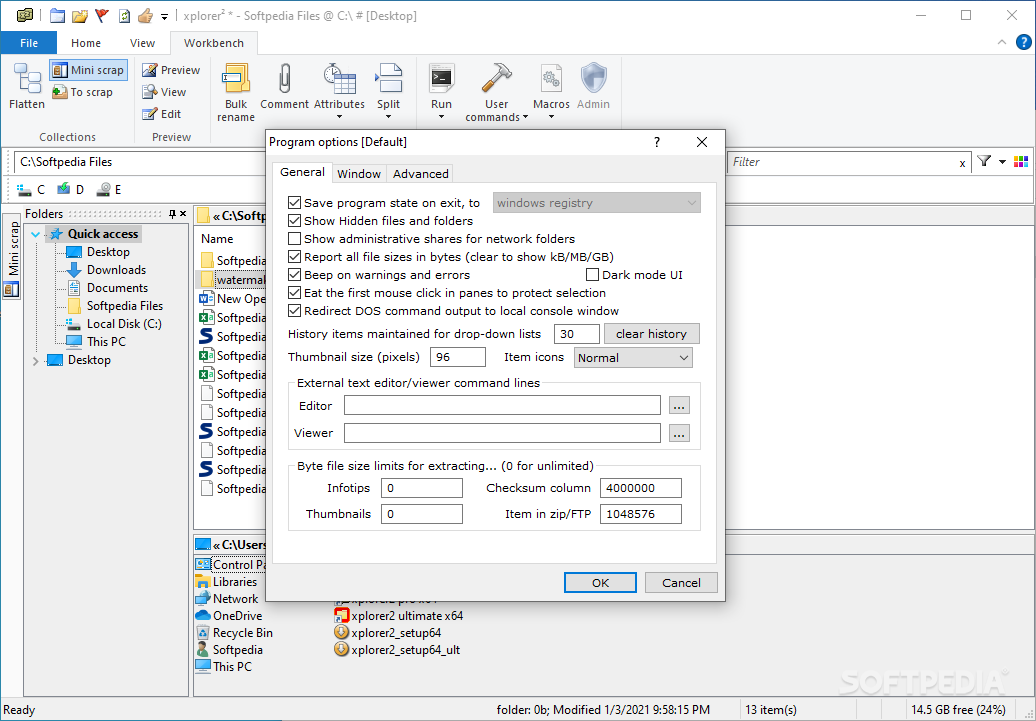Open the windows registry dropdown
This screenshot has height=721, width=1036.
coord(597,203)
